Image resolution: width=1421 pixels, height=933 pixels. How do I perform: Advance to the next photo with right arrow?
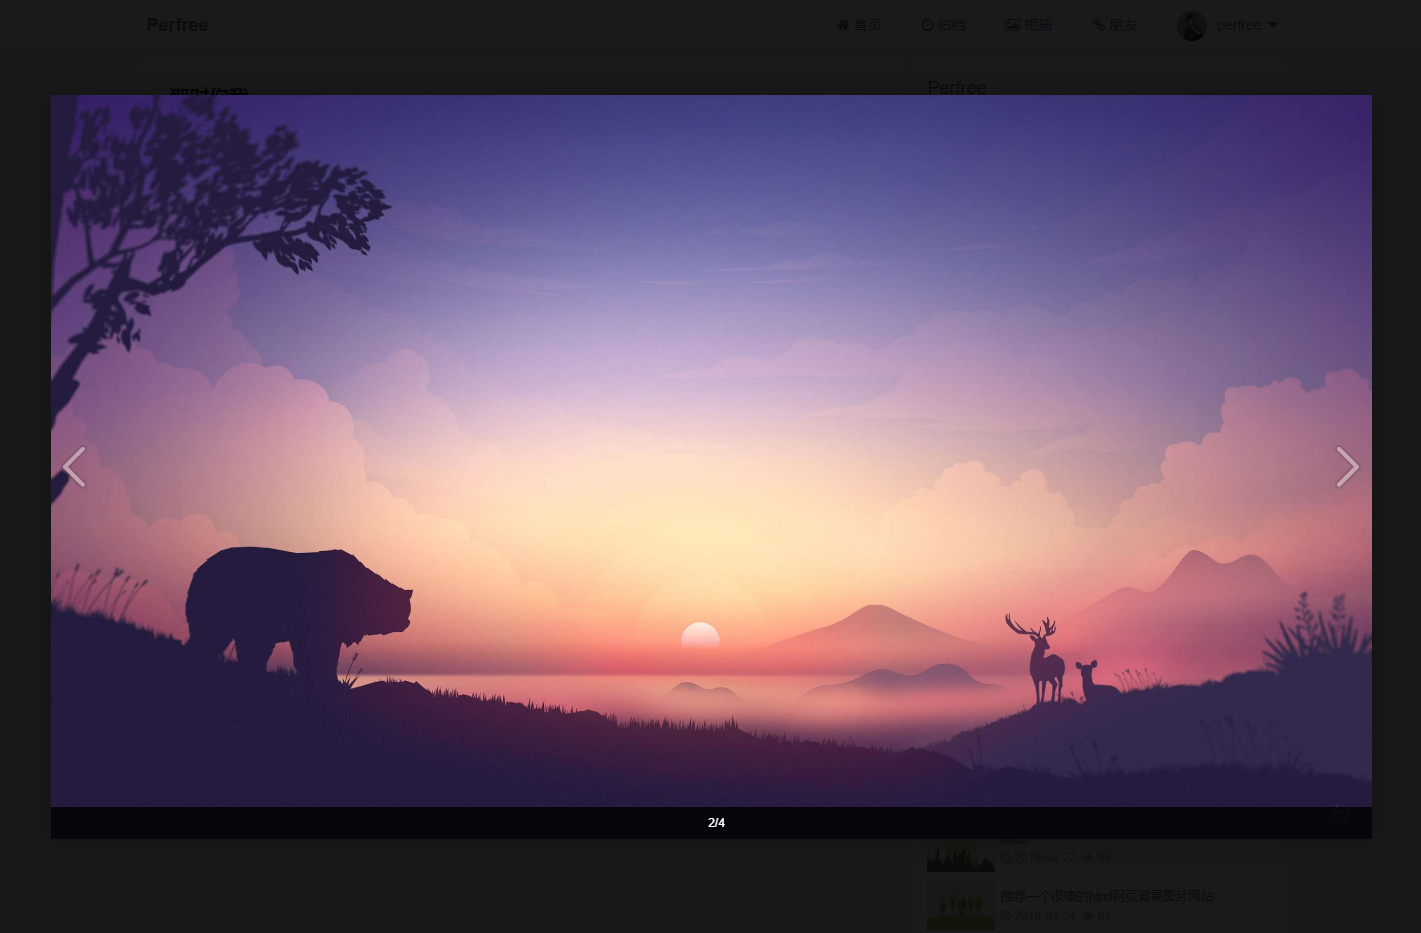point(1347,467)
